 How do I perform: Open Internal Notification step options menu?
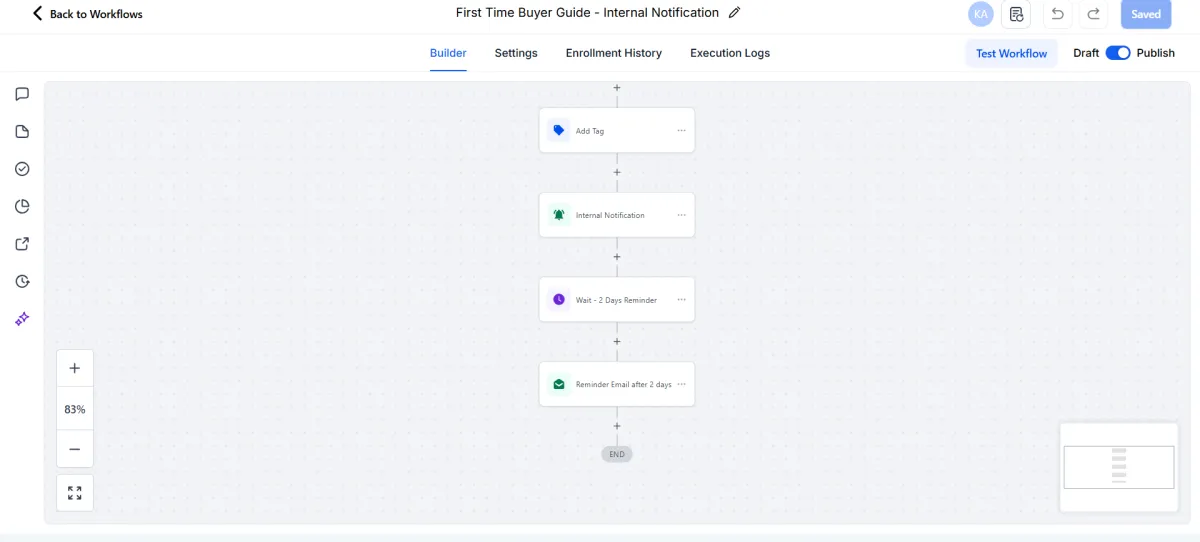(x=681, y=215)
